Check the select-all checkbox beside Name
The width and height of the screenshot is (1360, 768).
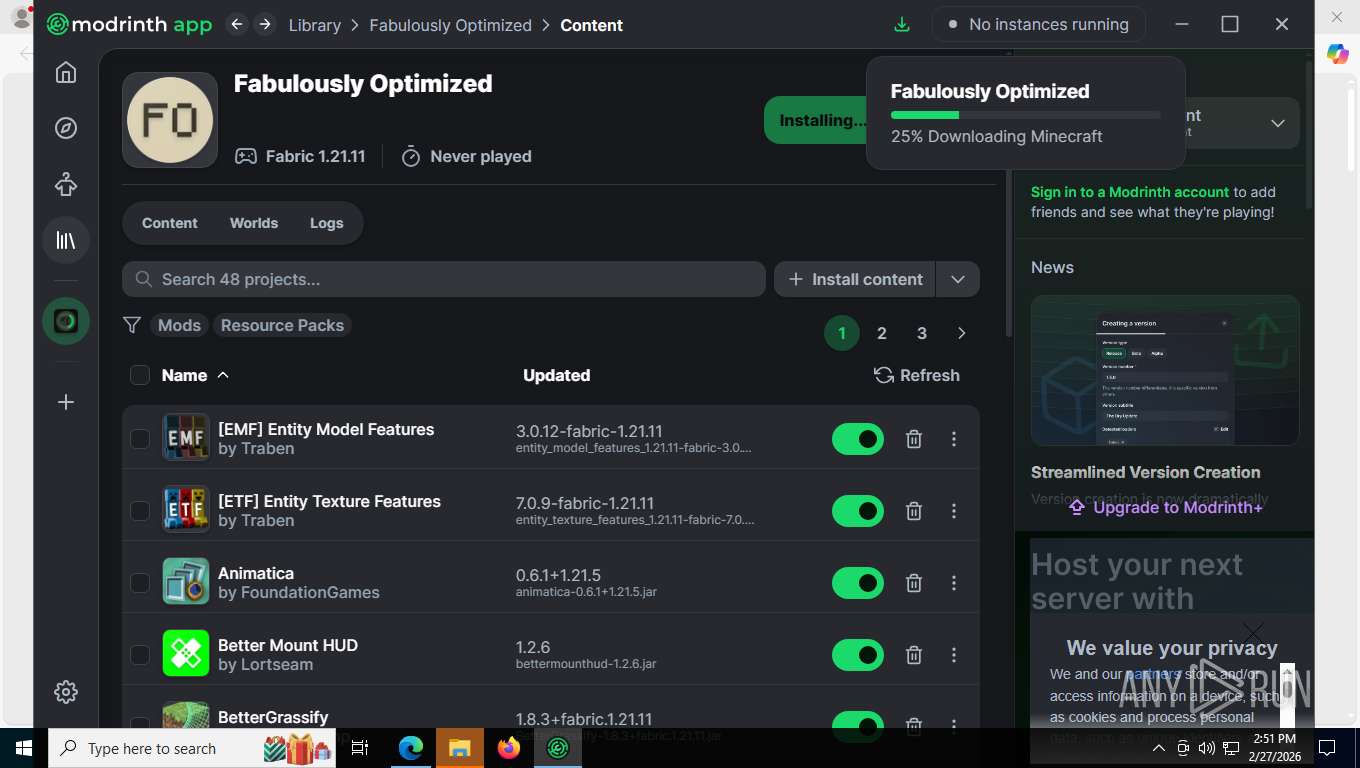click(x=140, y=375)
